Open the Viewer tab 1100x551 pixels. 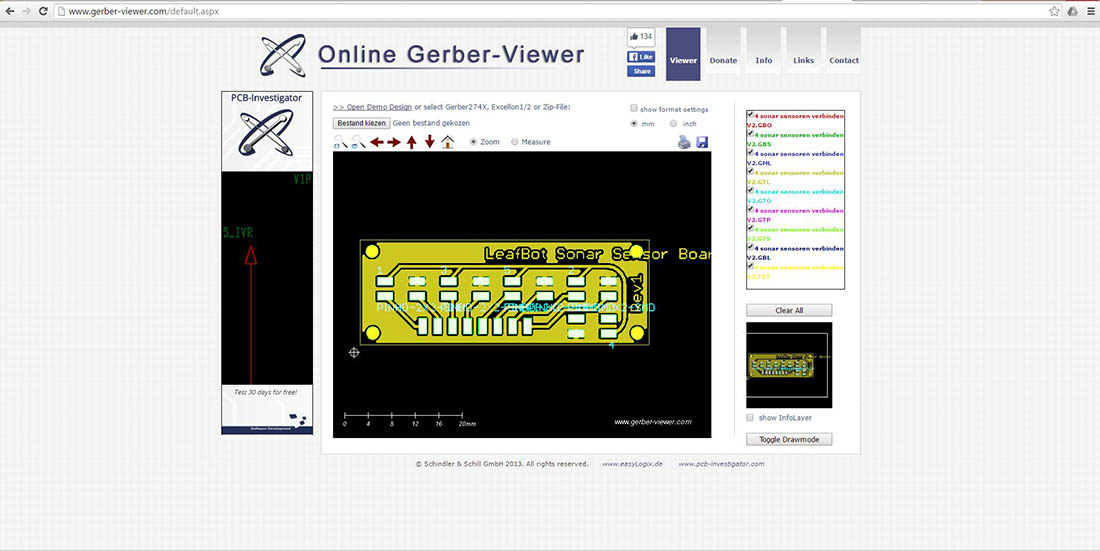point(683,55)
